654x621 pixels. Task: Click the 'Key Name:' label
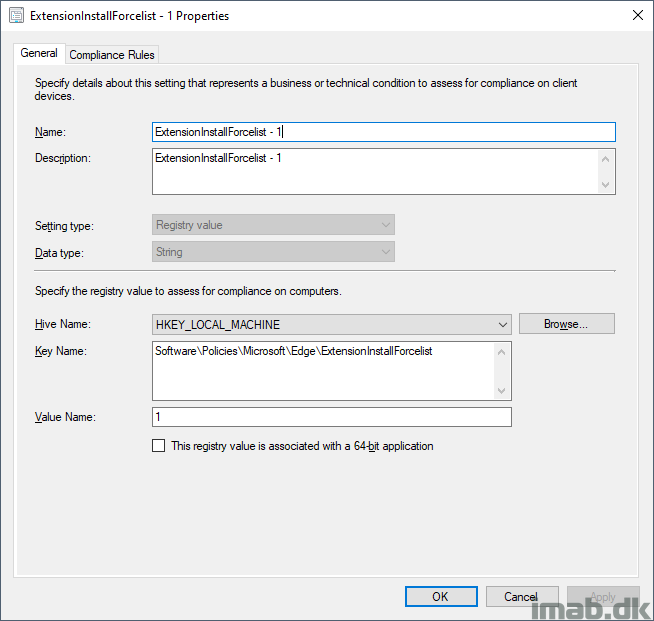(x=61, y=351)
